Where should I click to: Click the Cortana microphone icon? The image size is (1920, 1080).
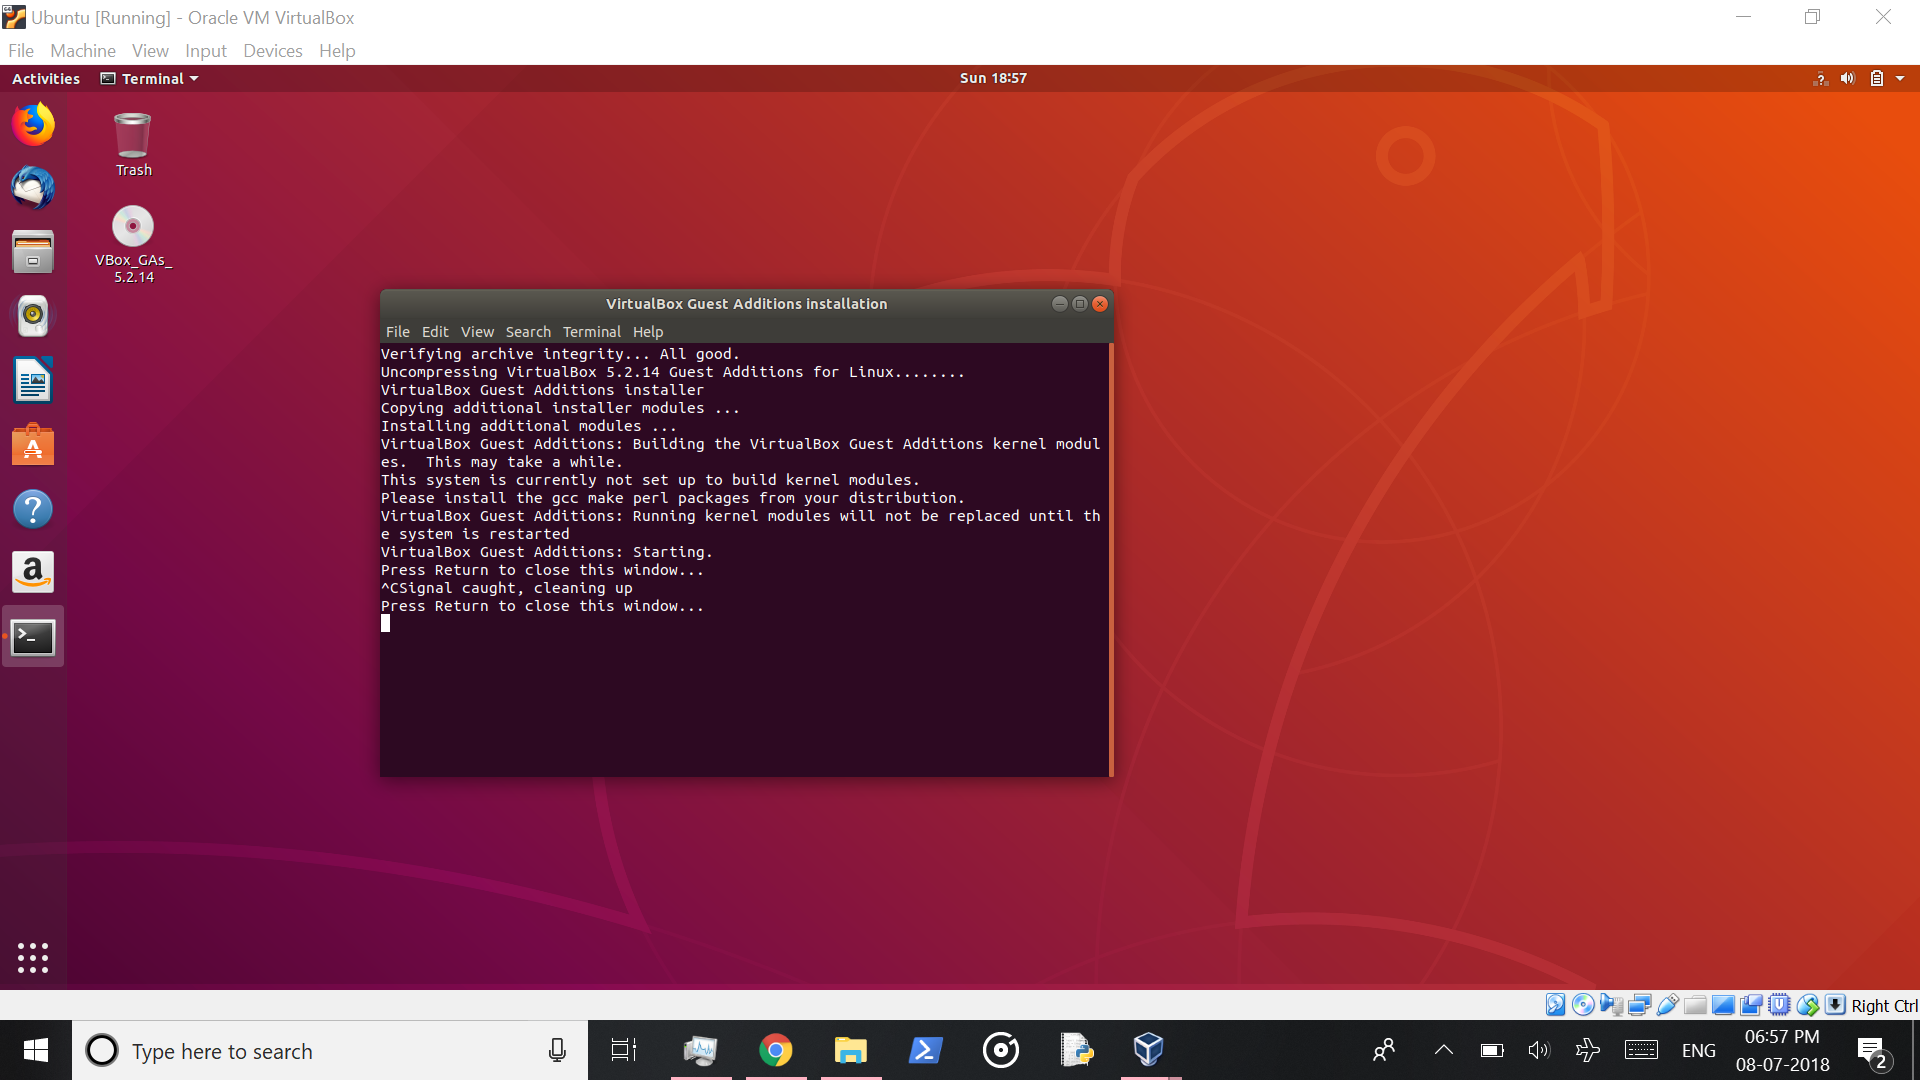(x=557, y=1050)
